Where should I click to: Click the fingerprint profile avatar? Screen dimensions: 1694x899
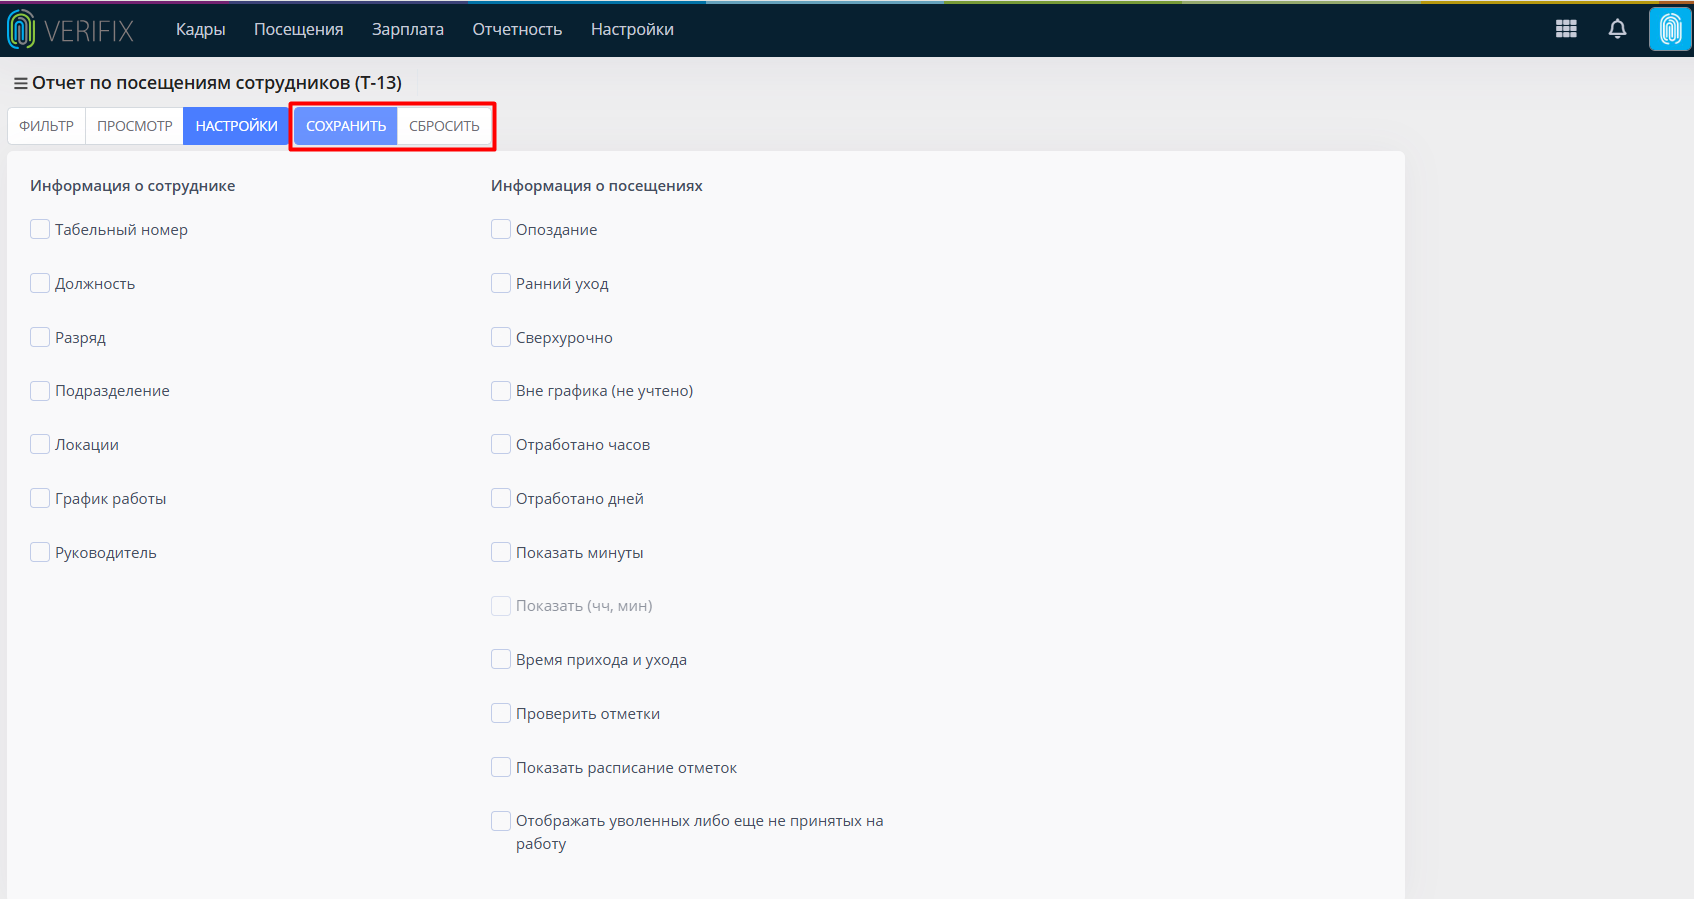tap(1670, 29)
